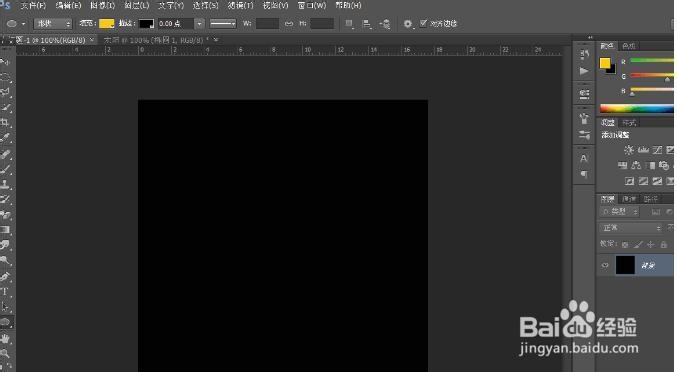The image size is (677, 372).
Task: Select the Clone Stamp tool
Action: tap(5, 184)
